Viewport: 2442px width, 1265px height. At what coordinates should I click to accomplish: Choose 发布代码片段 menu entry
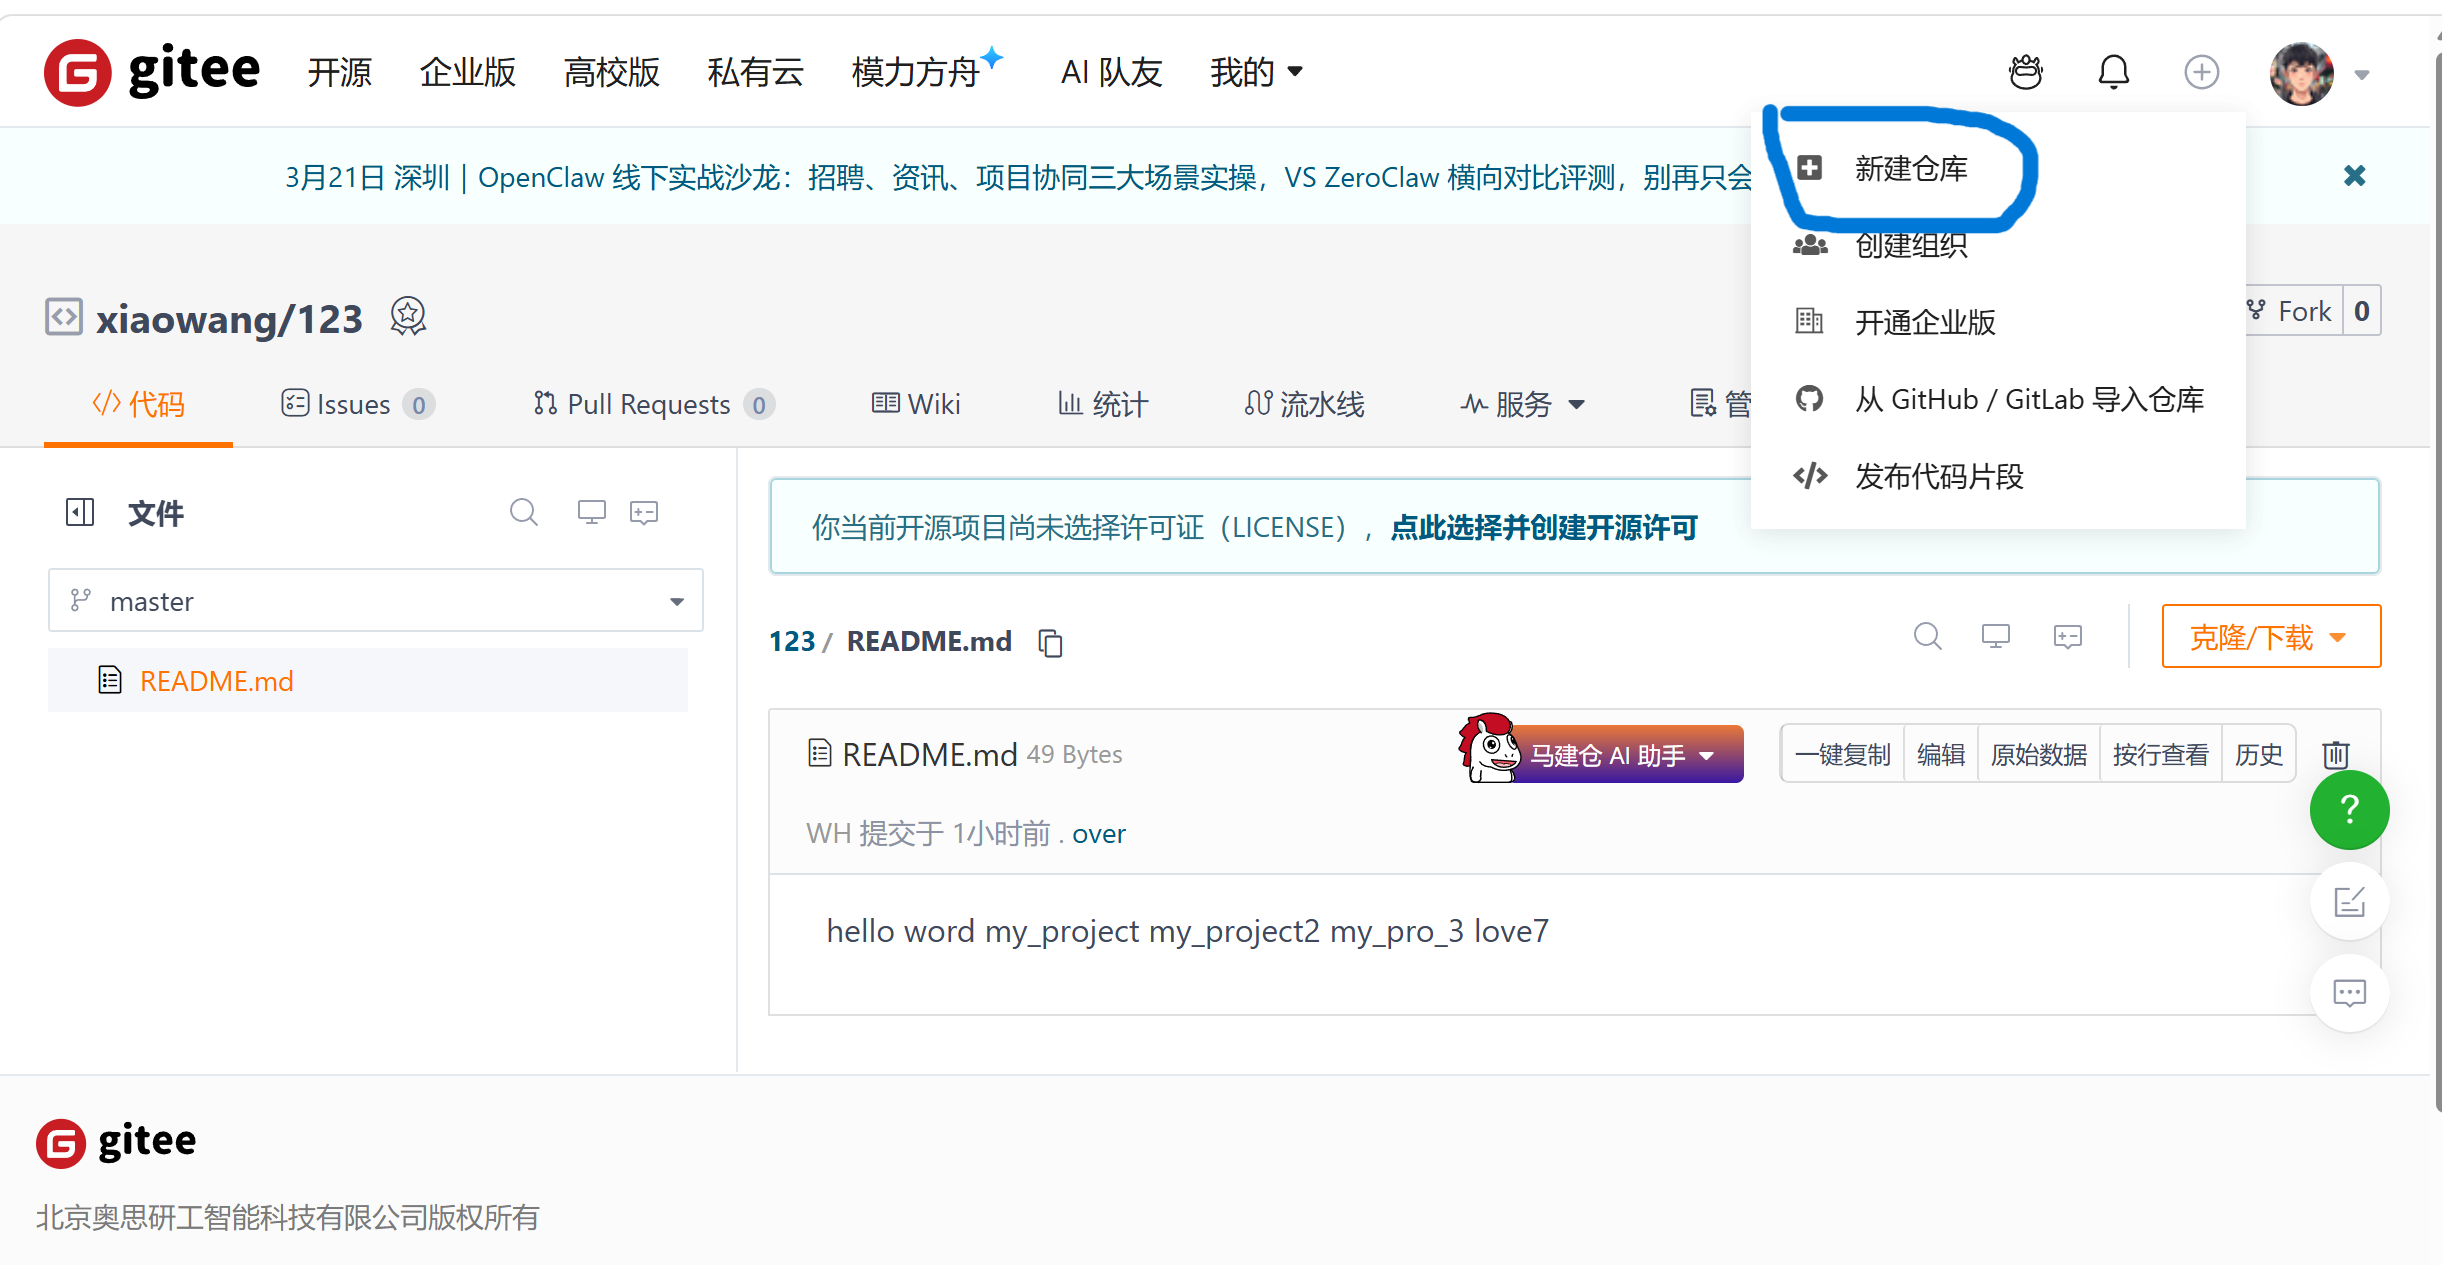click(x=1938, y=476)
